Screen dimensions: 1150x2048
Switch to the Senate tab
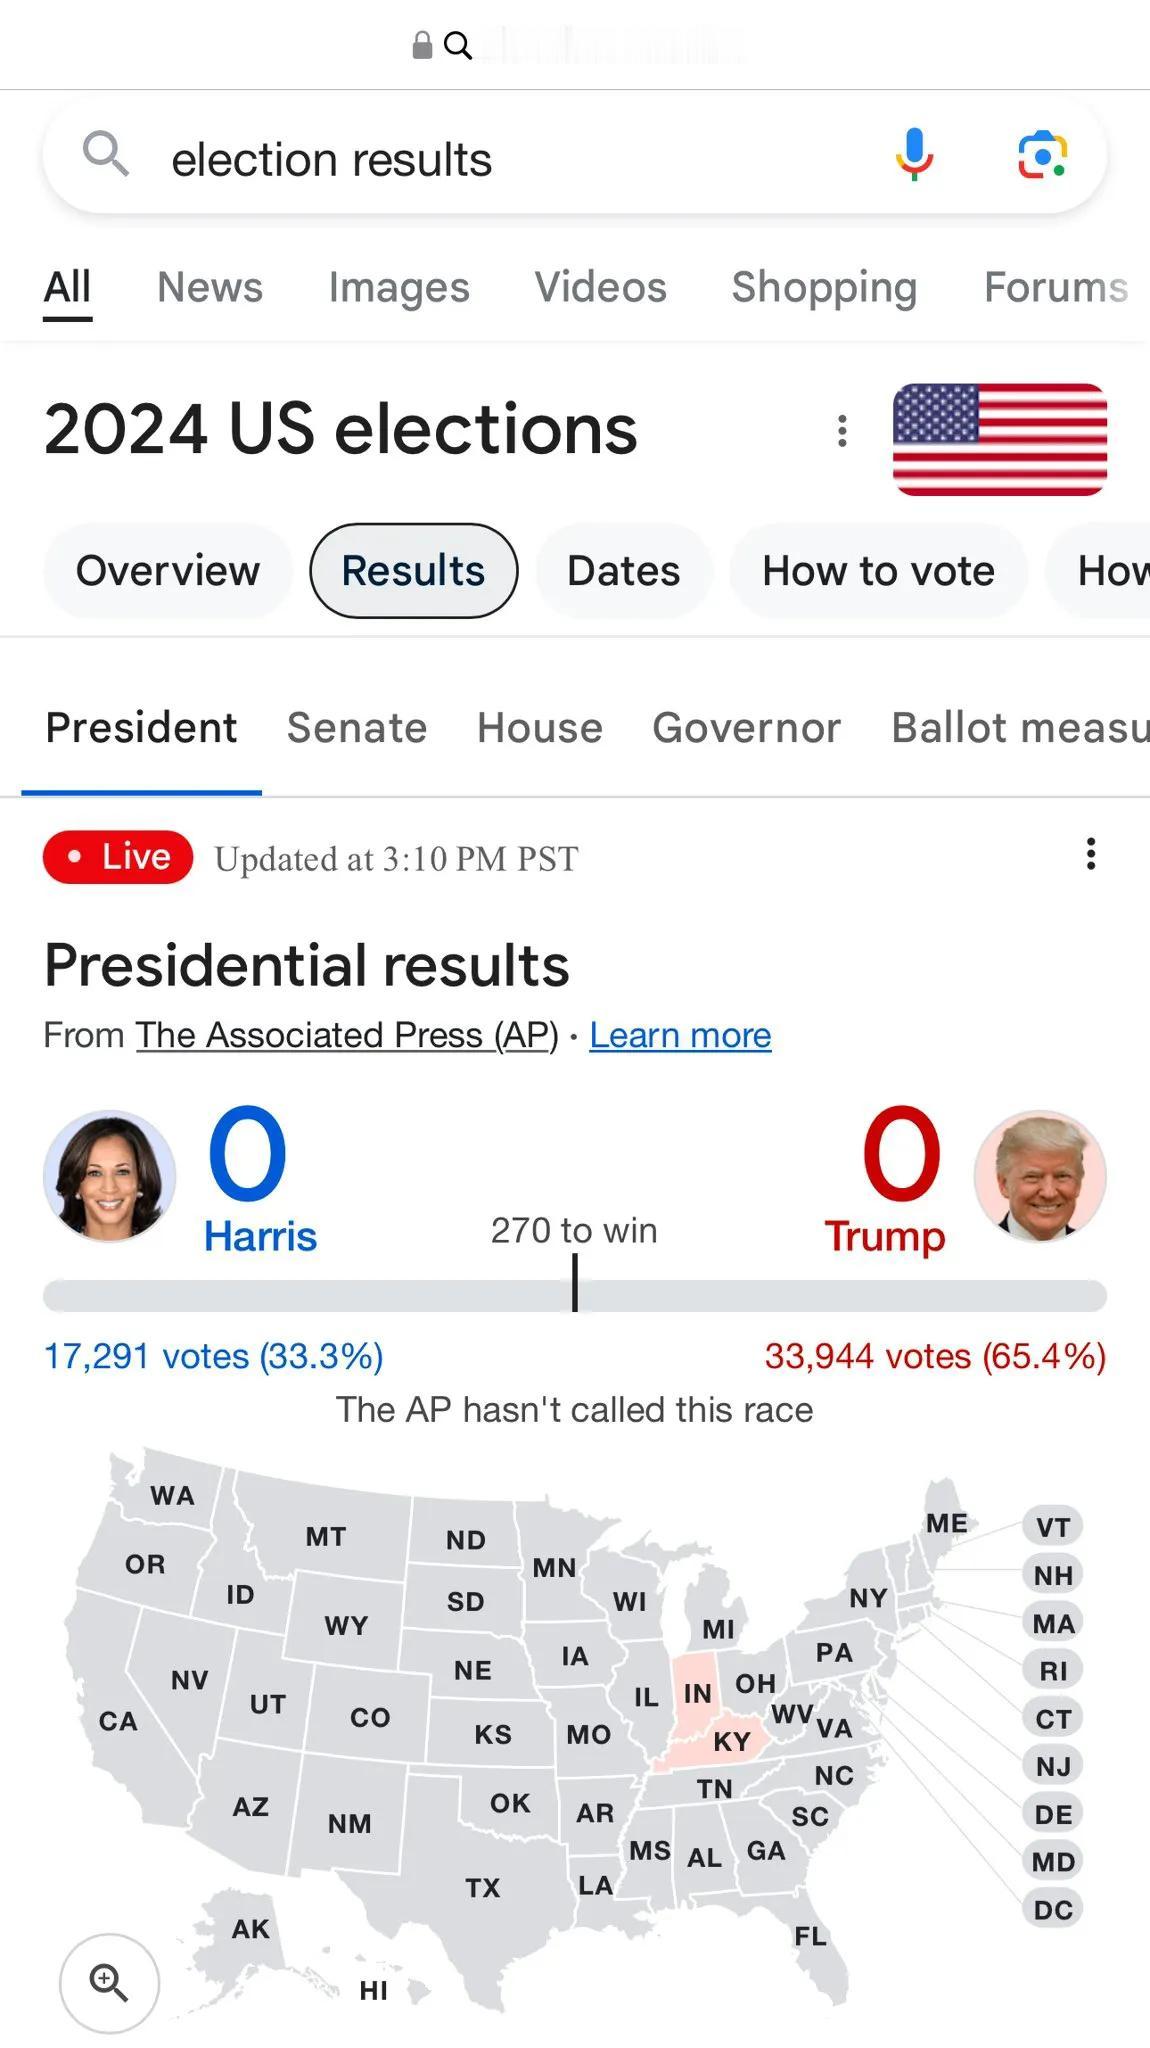pyautogui.click(x=357, y=728)
